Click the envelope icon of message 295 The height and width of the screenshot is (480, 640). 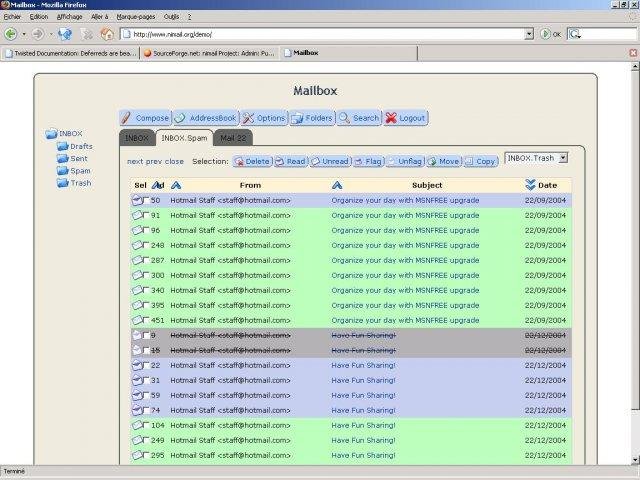point(138,455)
